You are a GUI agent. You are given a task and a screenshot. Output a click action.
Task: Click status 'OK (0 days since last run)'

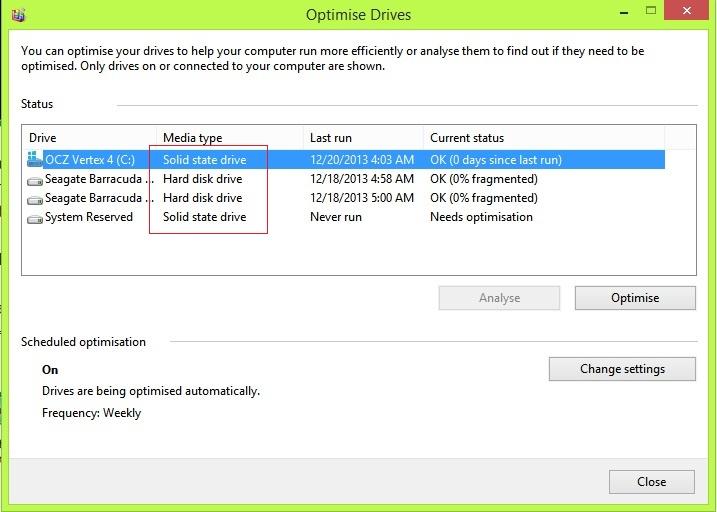(x=496, y=160)
